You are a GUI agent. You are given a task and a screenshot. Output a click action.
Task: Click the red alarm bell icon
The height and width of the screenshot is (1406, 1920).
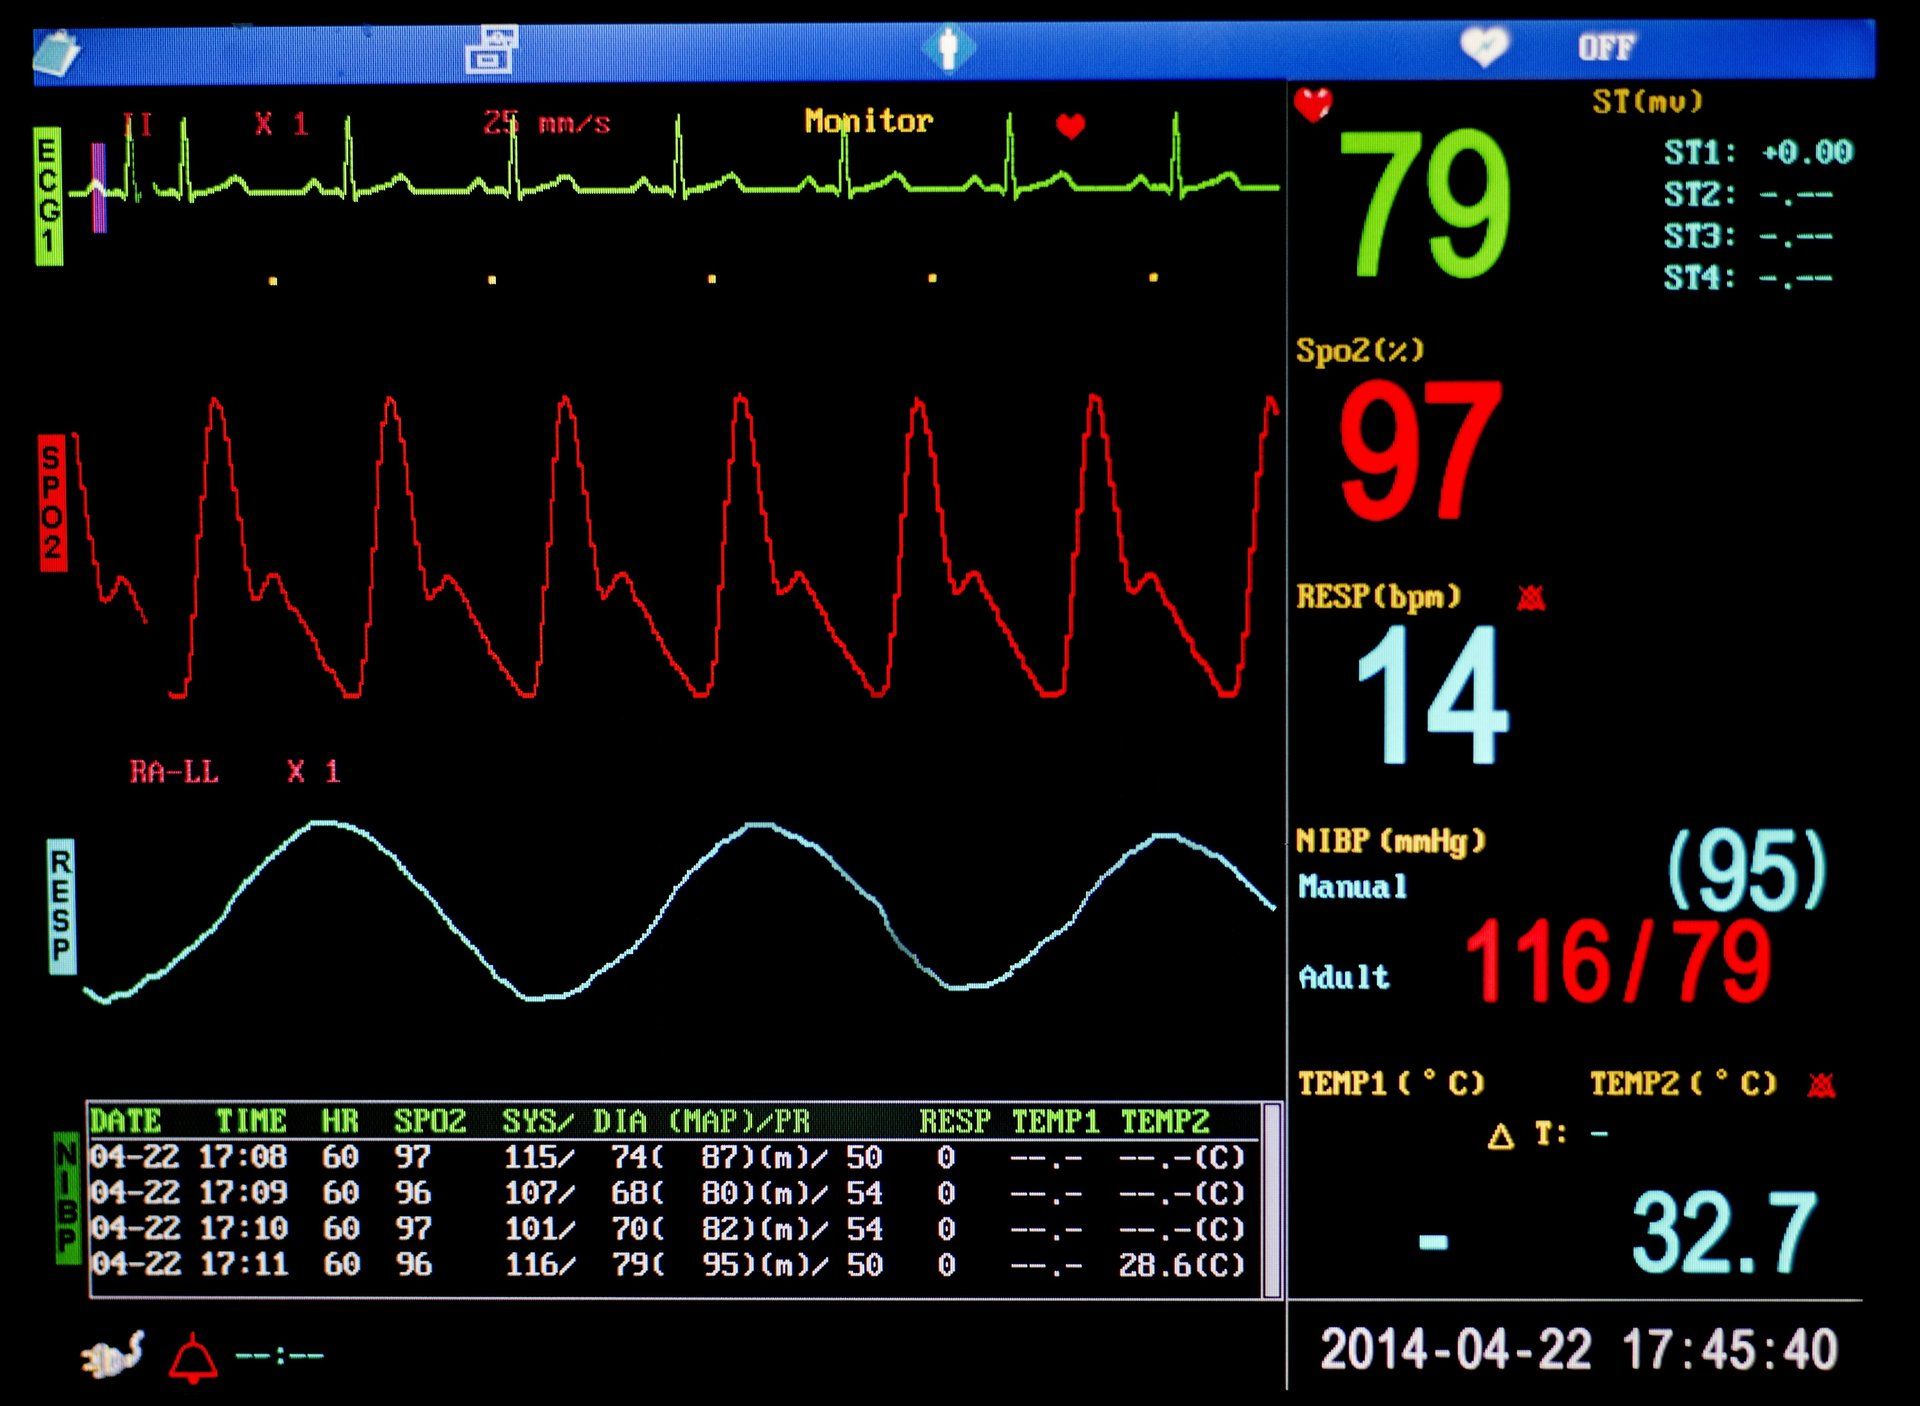[x=193, y=1358]
